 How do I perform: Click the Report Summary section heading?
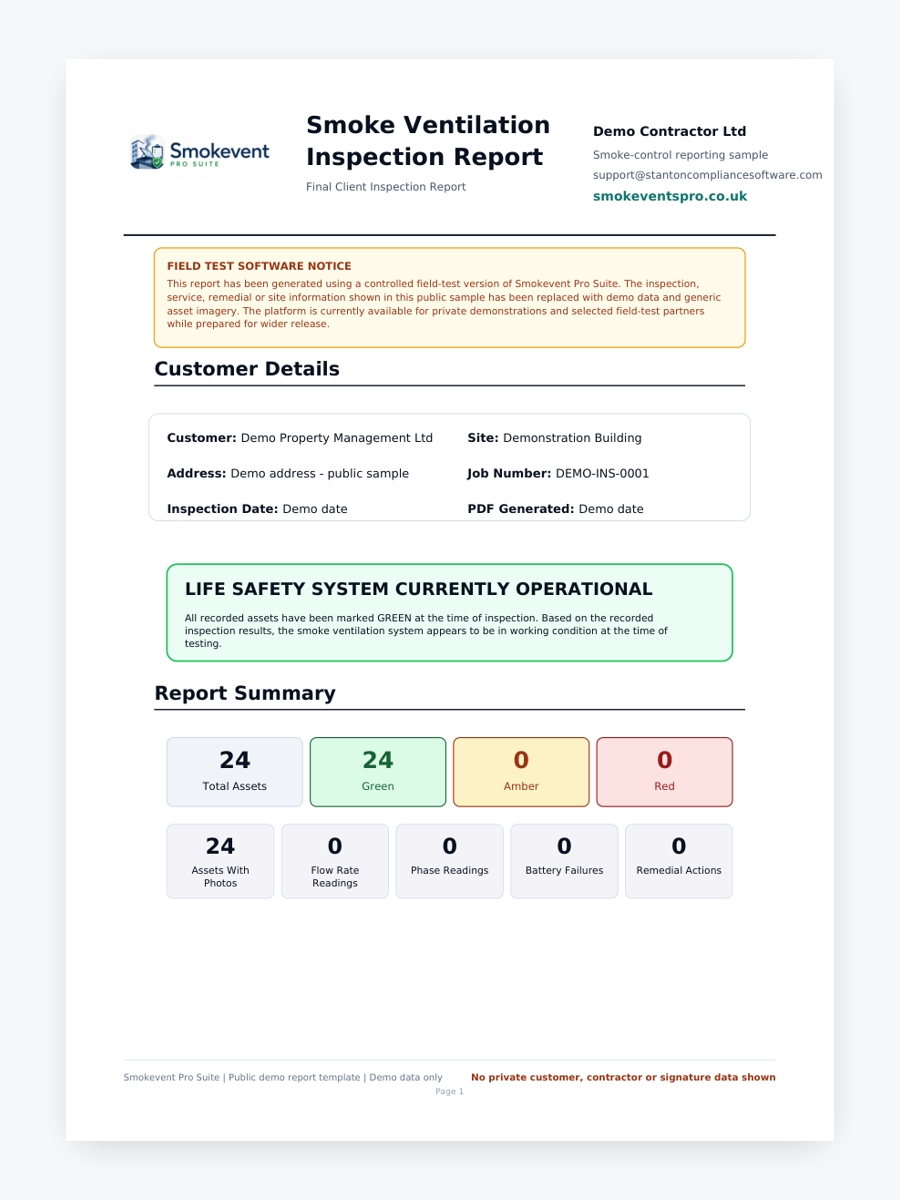click(x=245, y=693)
